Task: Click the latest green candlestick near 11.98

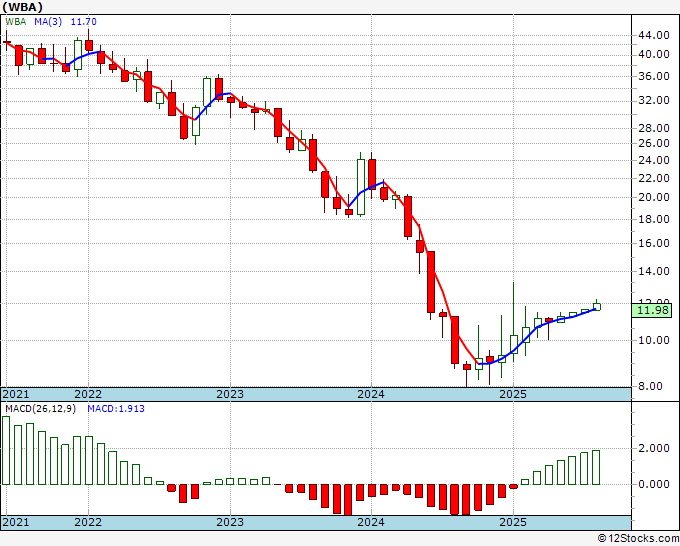Action: coord(597,307)
